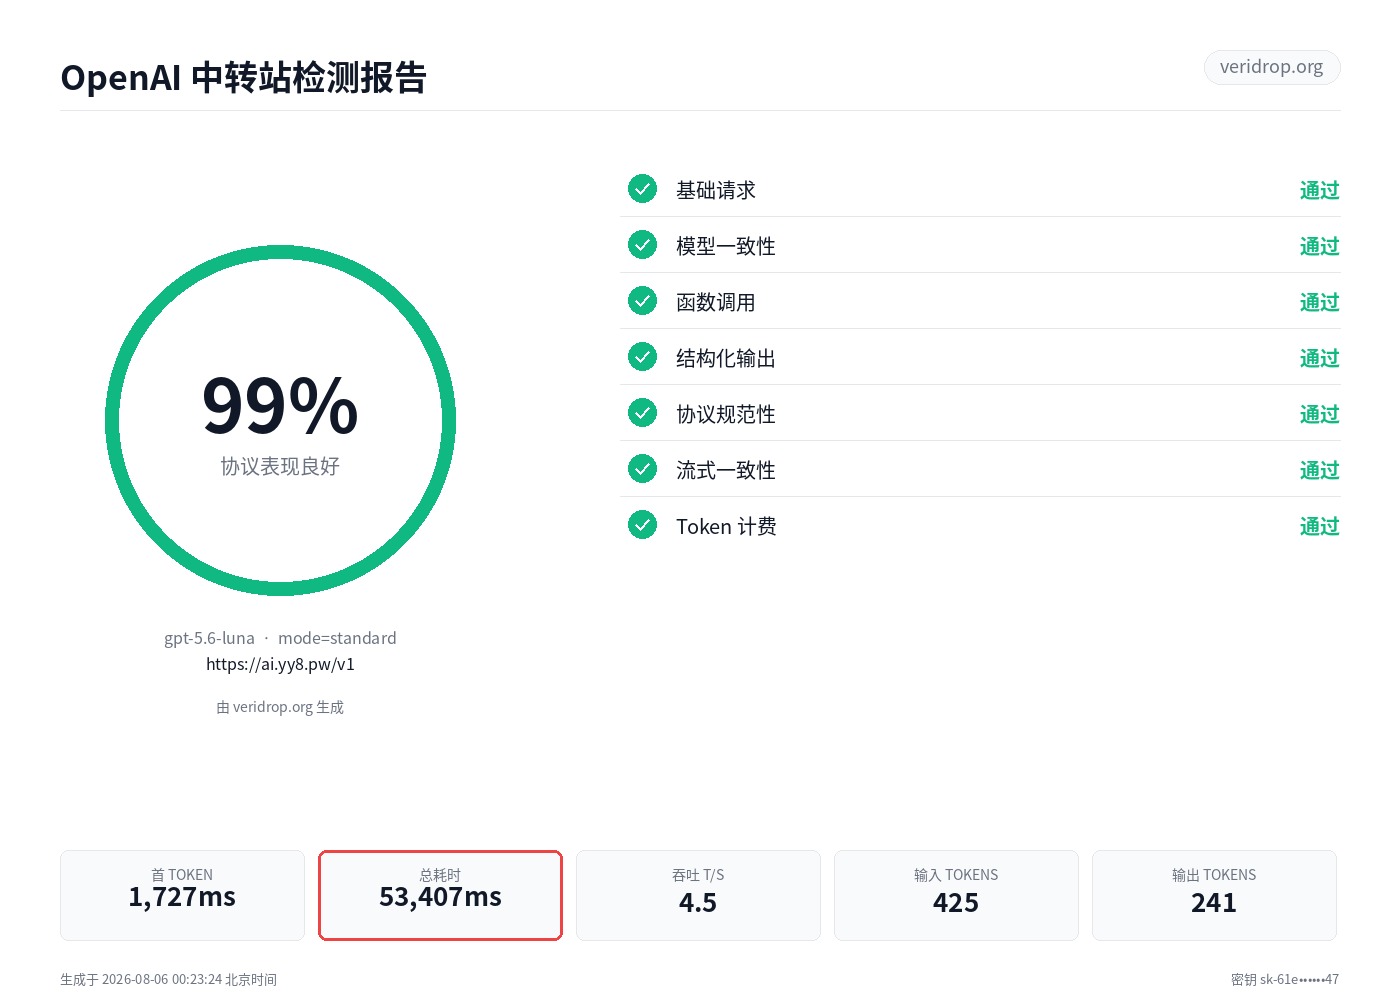Screen dimensions: 1400x1000
Task: Click the check icon next to 流式一致性
Action: tap(642, 469)
